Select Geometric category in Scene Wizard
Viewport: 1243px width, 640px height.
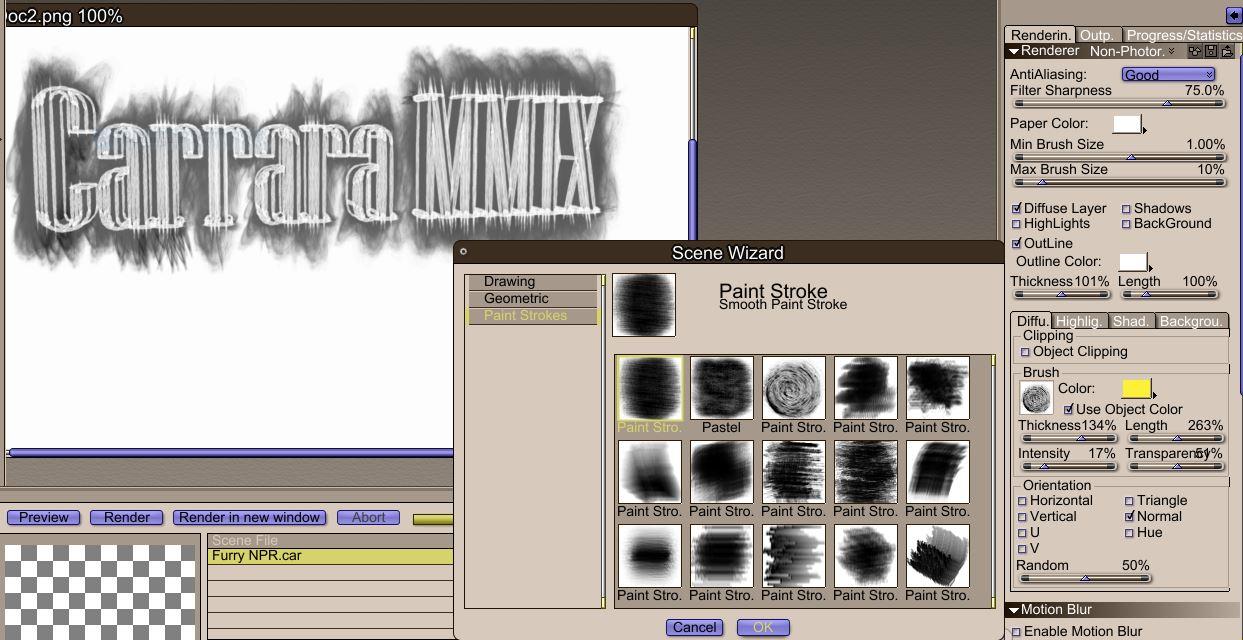pyautogui.click(x=532, y=298)
